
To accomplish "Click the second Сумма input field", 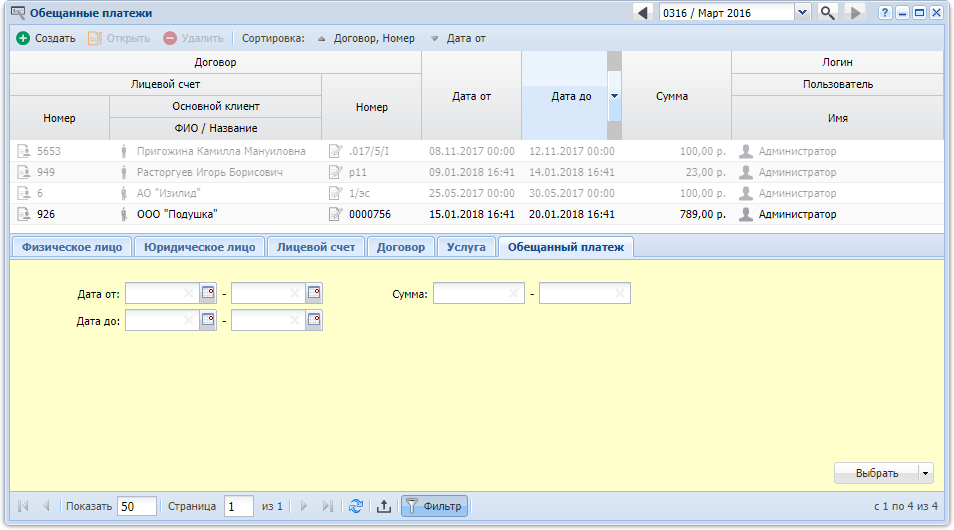I will 585,293.
